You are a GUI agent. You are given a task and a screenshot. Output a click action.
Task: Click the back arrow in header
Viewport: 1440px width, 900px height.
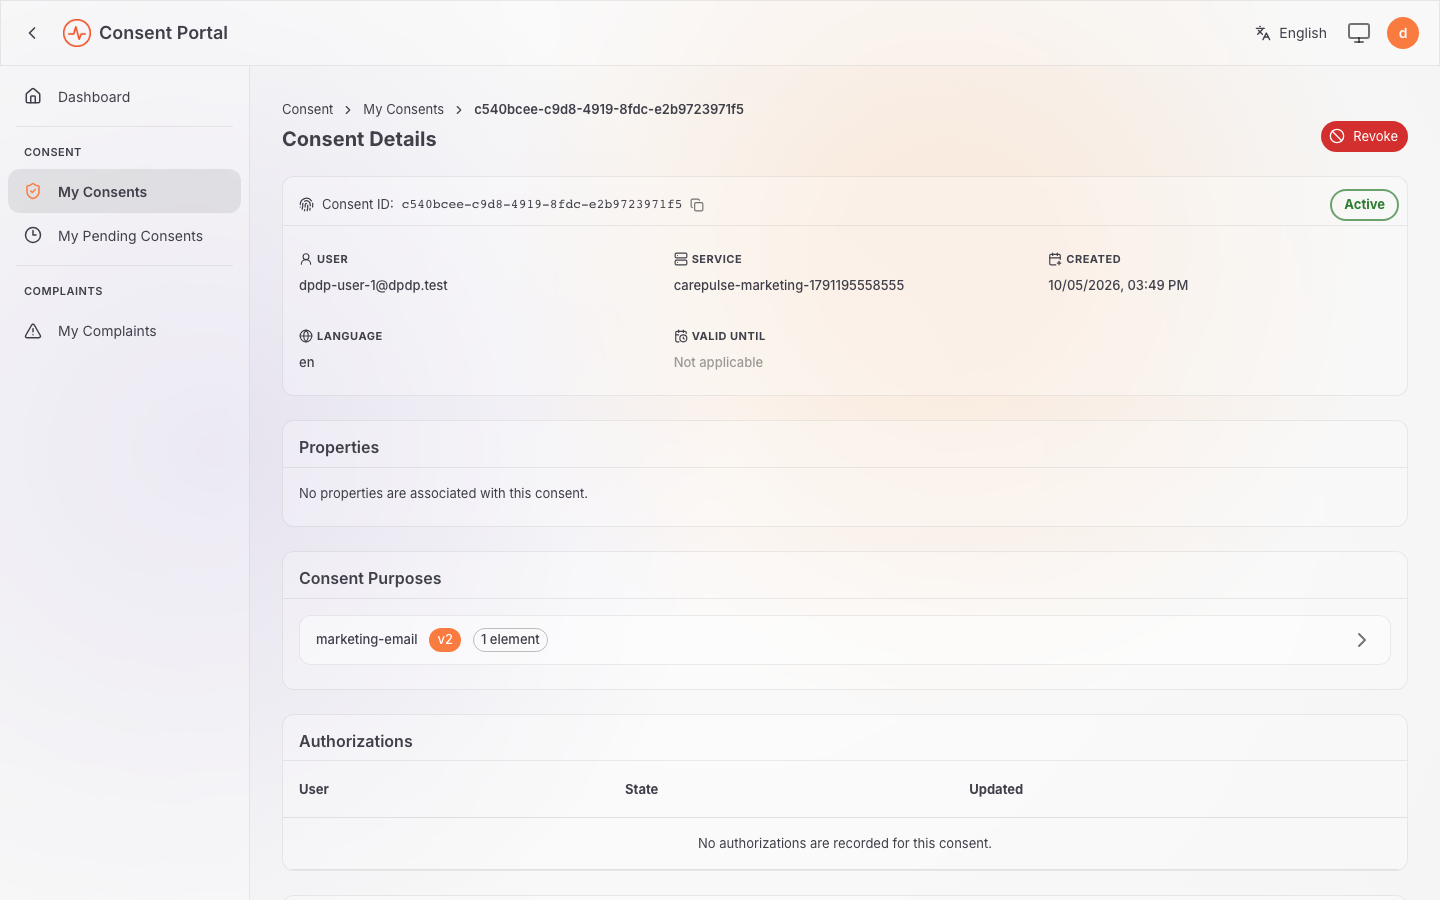coord(32,33)
